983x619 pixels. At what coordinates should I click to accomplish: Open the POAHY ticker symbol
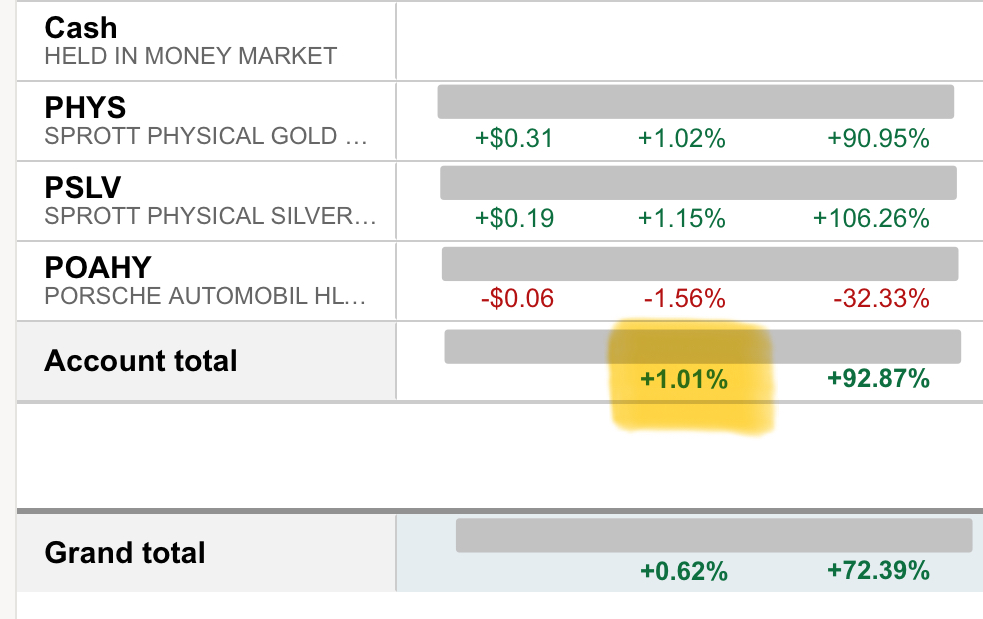98,267
